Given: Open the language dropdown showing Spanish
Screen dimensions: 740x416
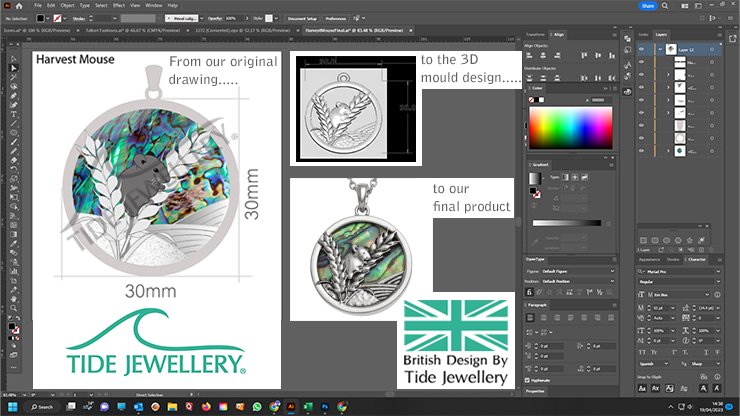Looking at the screenshot, I should 654,364.
